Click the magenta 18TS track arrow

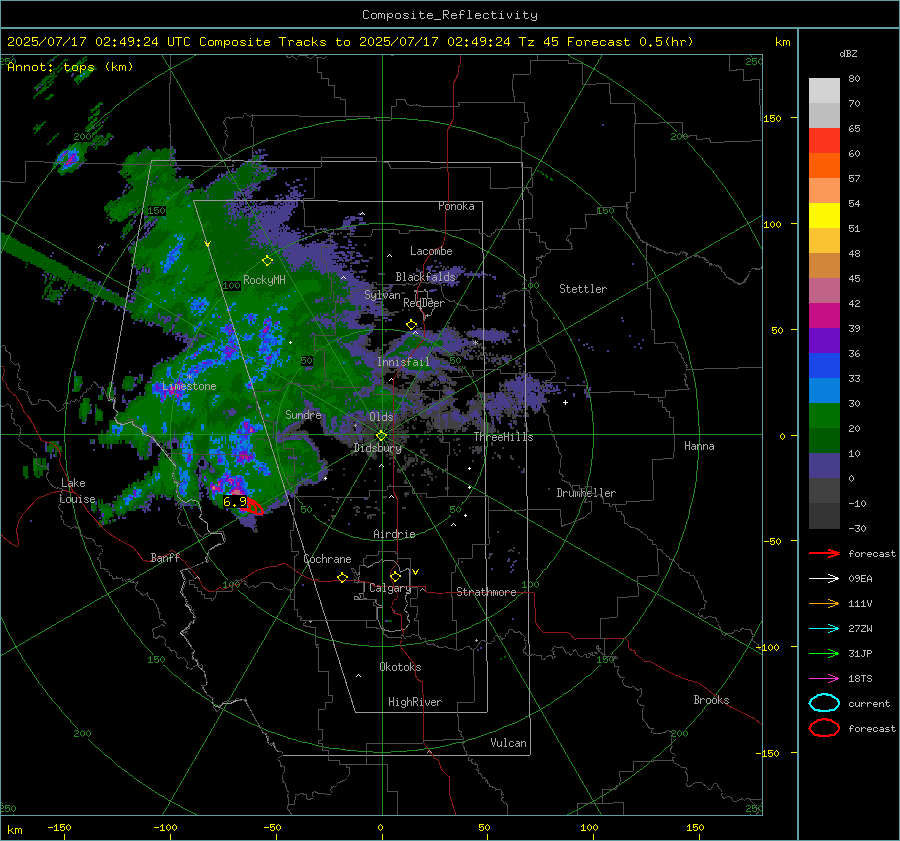coord(824,679)
